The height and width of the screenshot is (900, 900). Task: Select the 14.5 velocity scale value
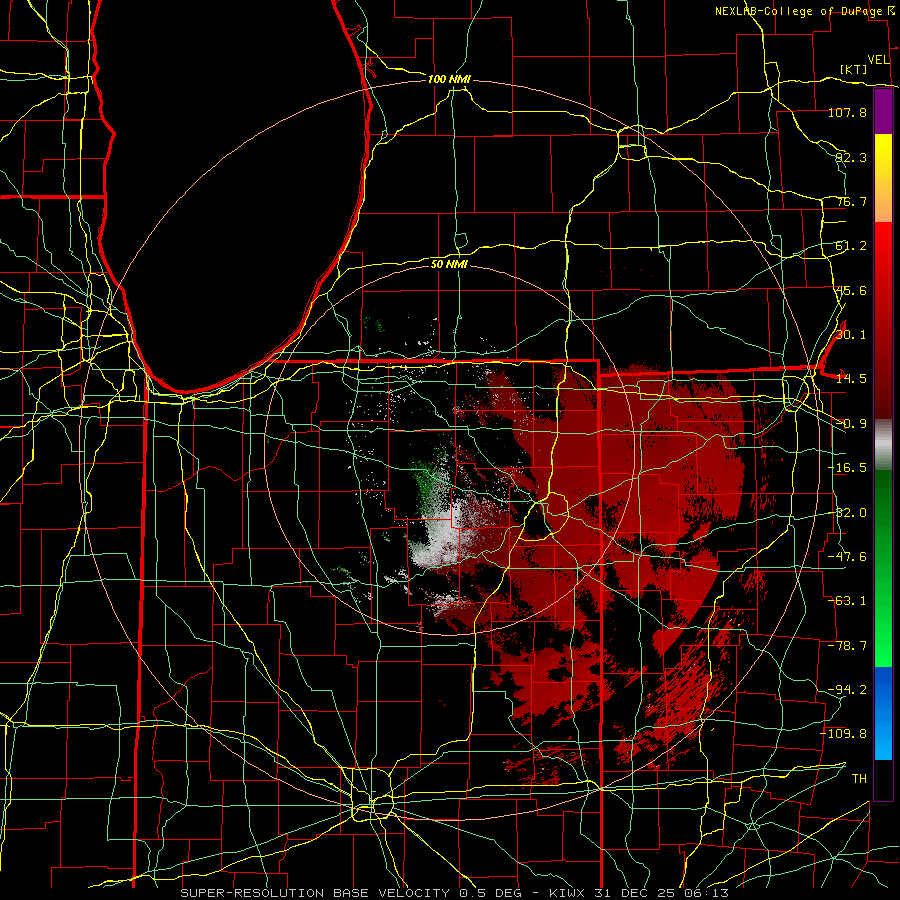coord(851,379)
